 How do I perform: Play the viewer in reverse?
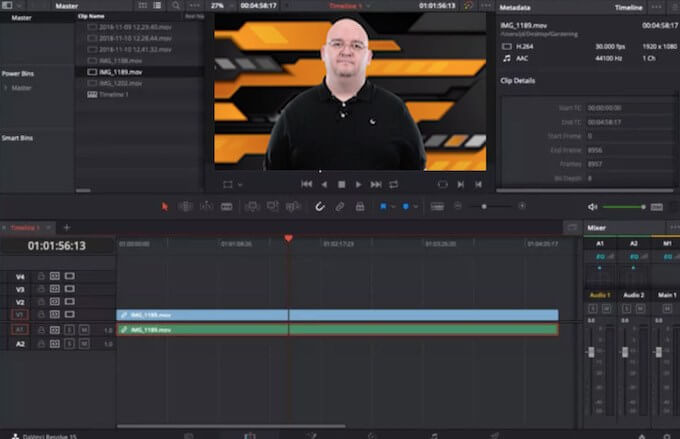pyautogui.click(x=324, y=184)
